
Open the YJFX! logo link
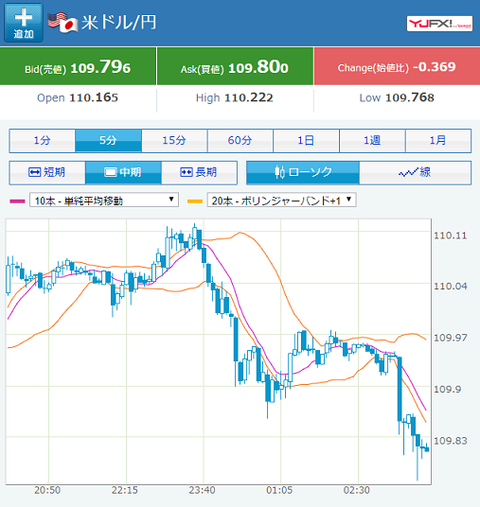(x=439, y=24)
